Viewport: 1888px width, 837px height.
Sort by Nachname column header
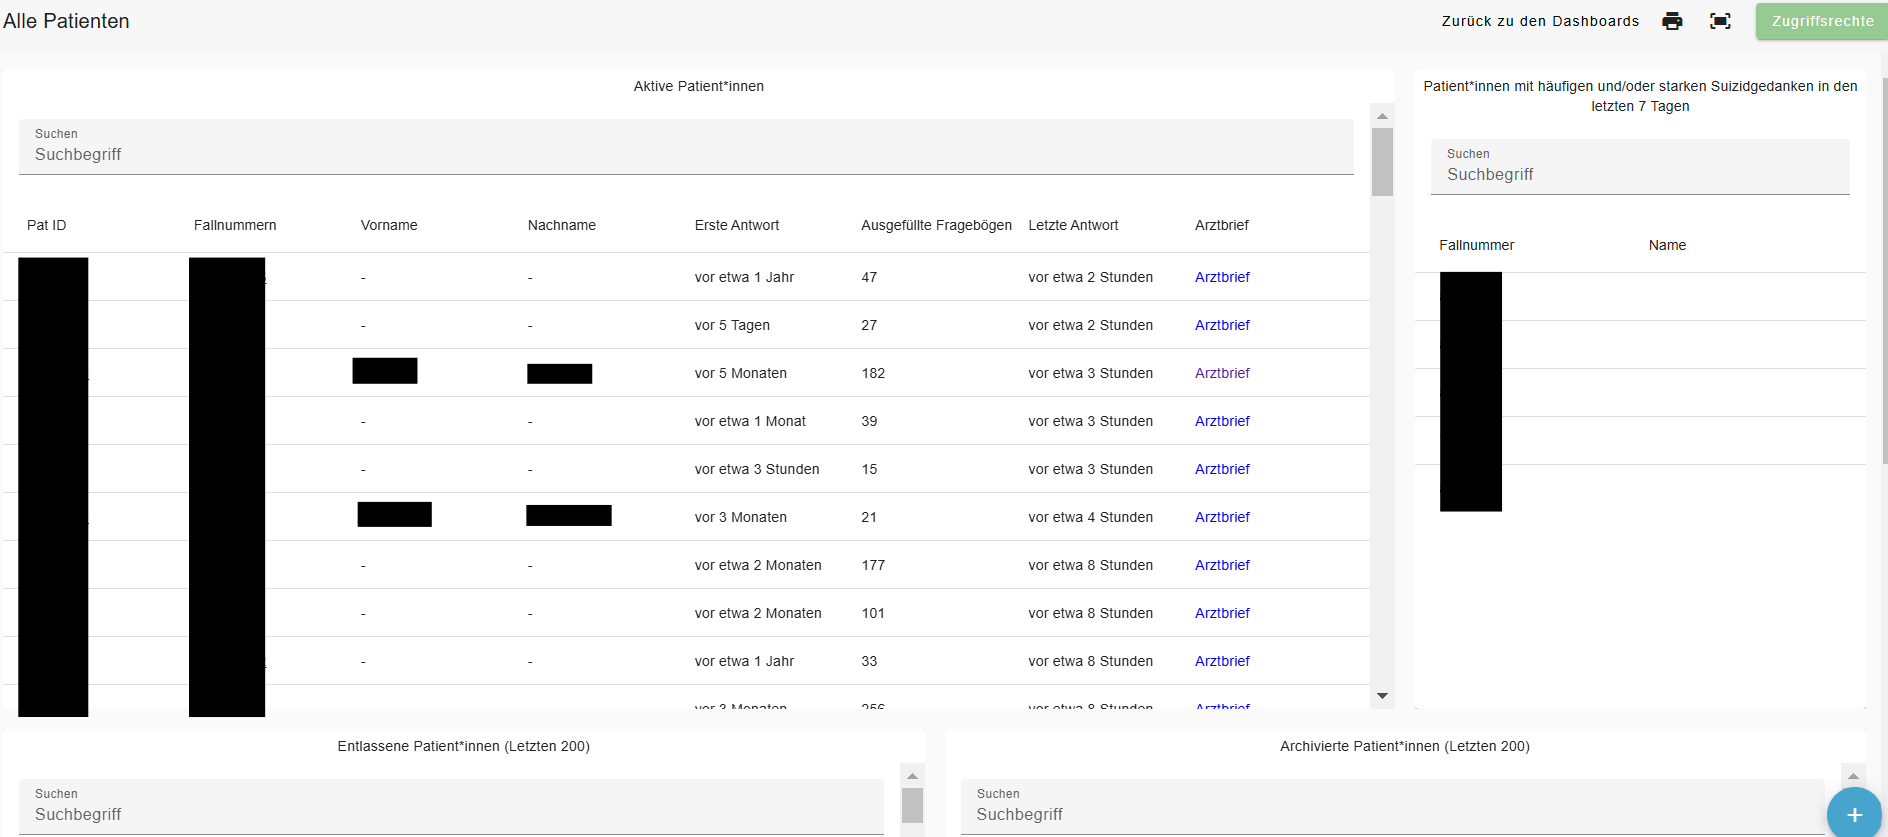pos(562,225)
